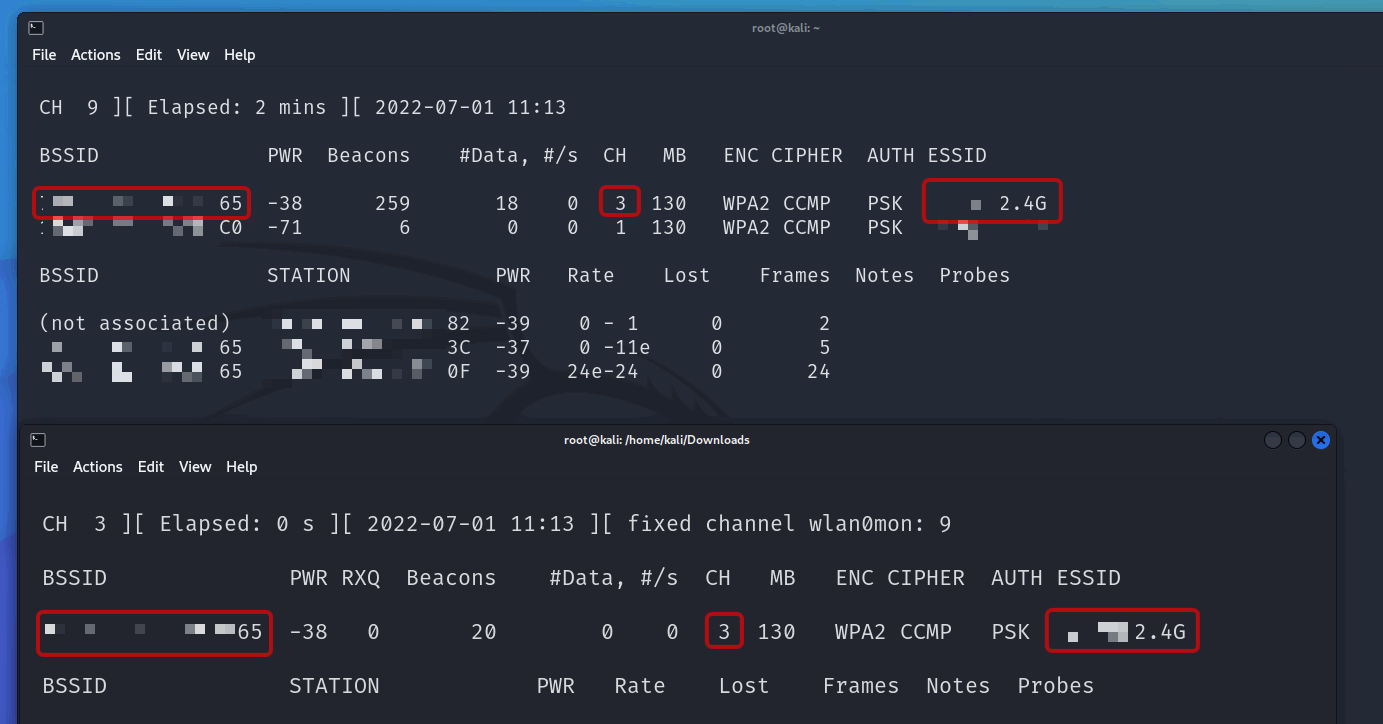Select the highlighted 2.4G ESSID entry

(992, 201)
